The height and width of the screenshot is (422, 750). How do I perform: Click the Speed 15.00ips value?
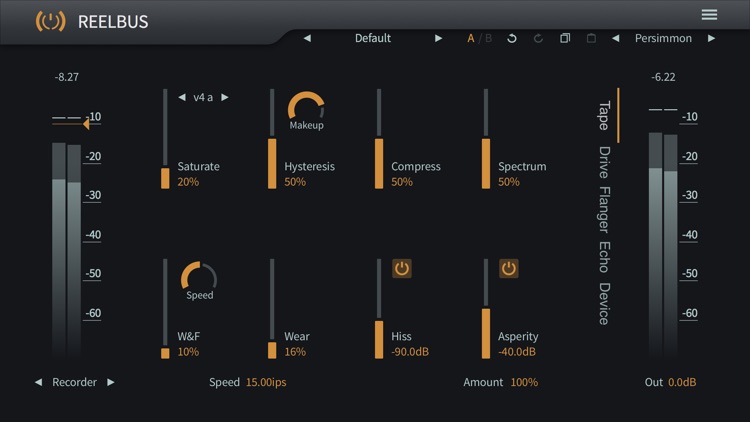(266, 382)
